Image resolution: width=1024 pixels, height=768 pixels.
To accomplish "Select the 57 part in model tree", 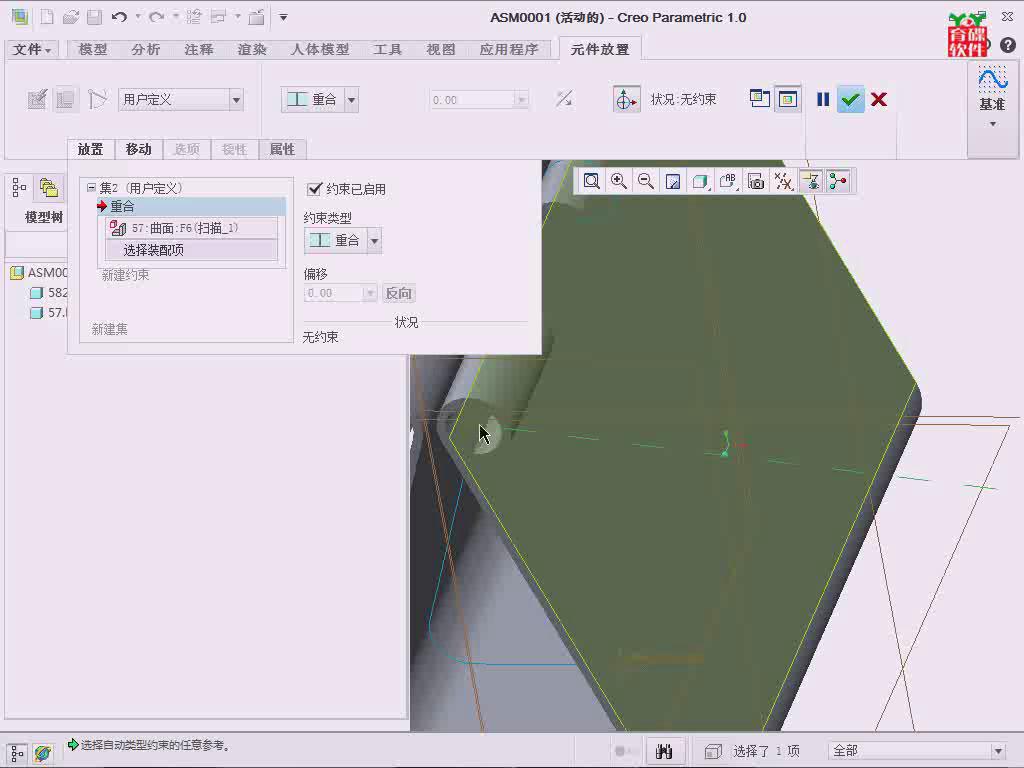I will [x=50, y=313].
